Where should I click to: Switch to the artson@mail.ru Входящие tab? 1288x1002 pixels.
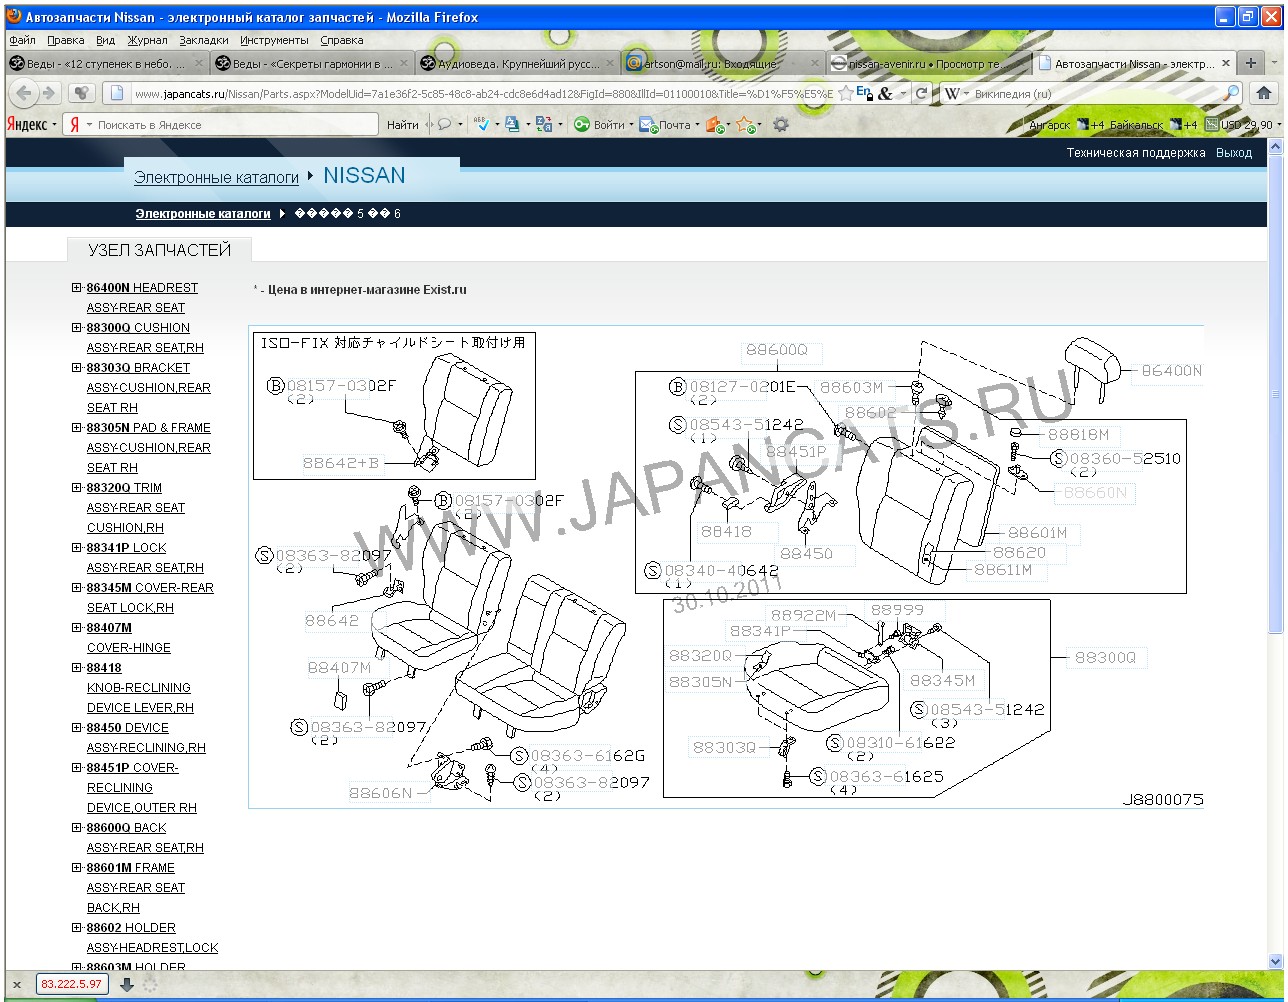[x=722, y=63]
